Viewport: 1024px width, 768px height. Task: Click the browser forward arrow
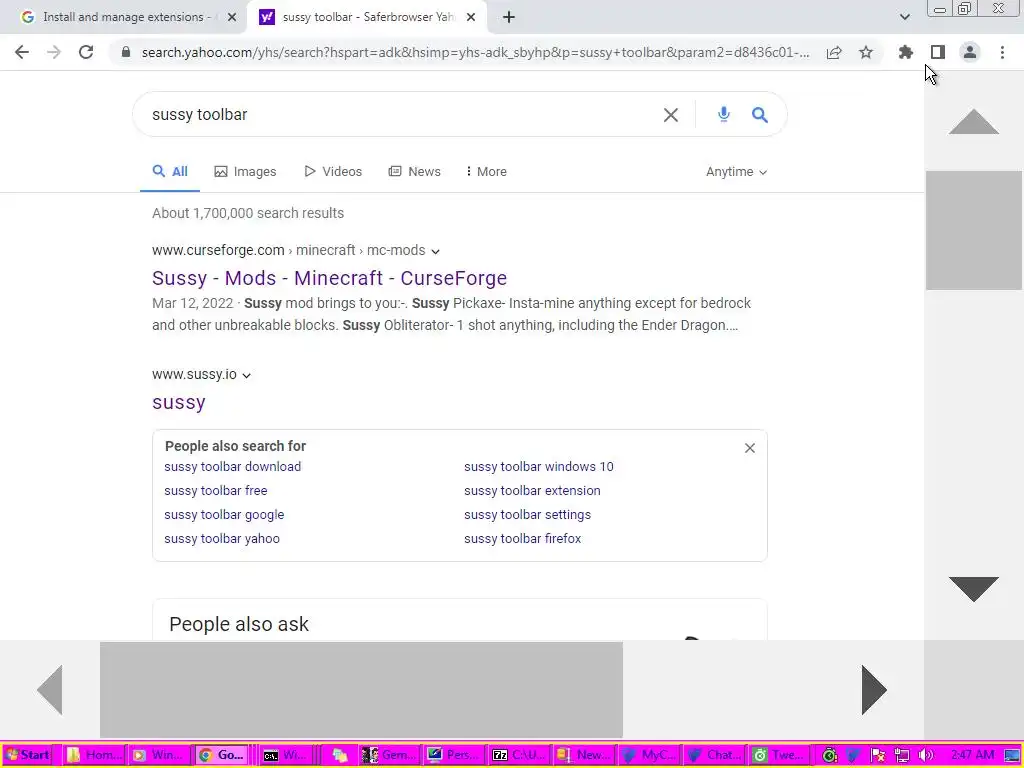54,52
